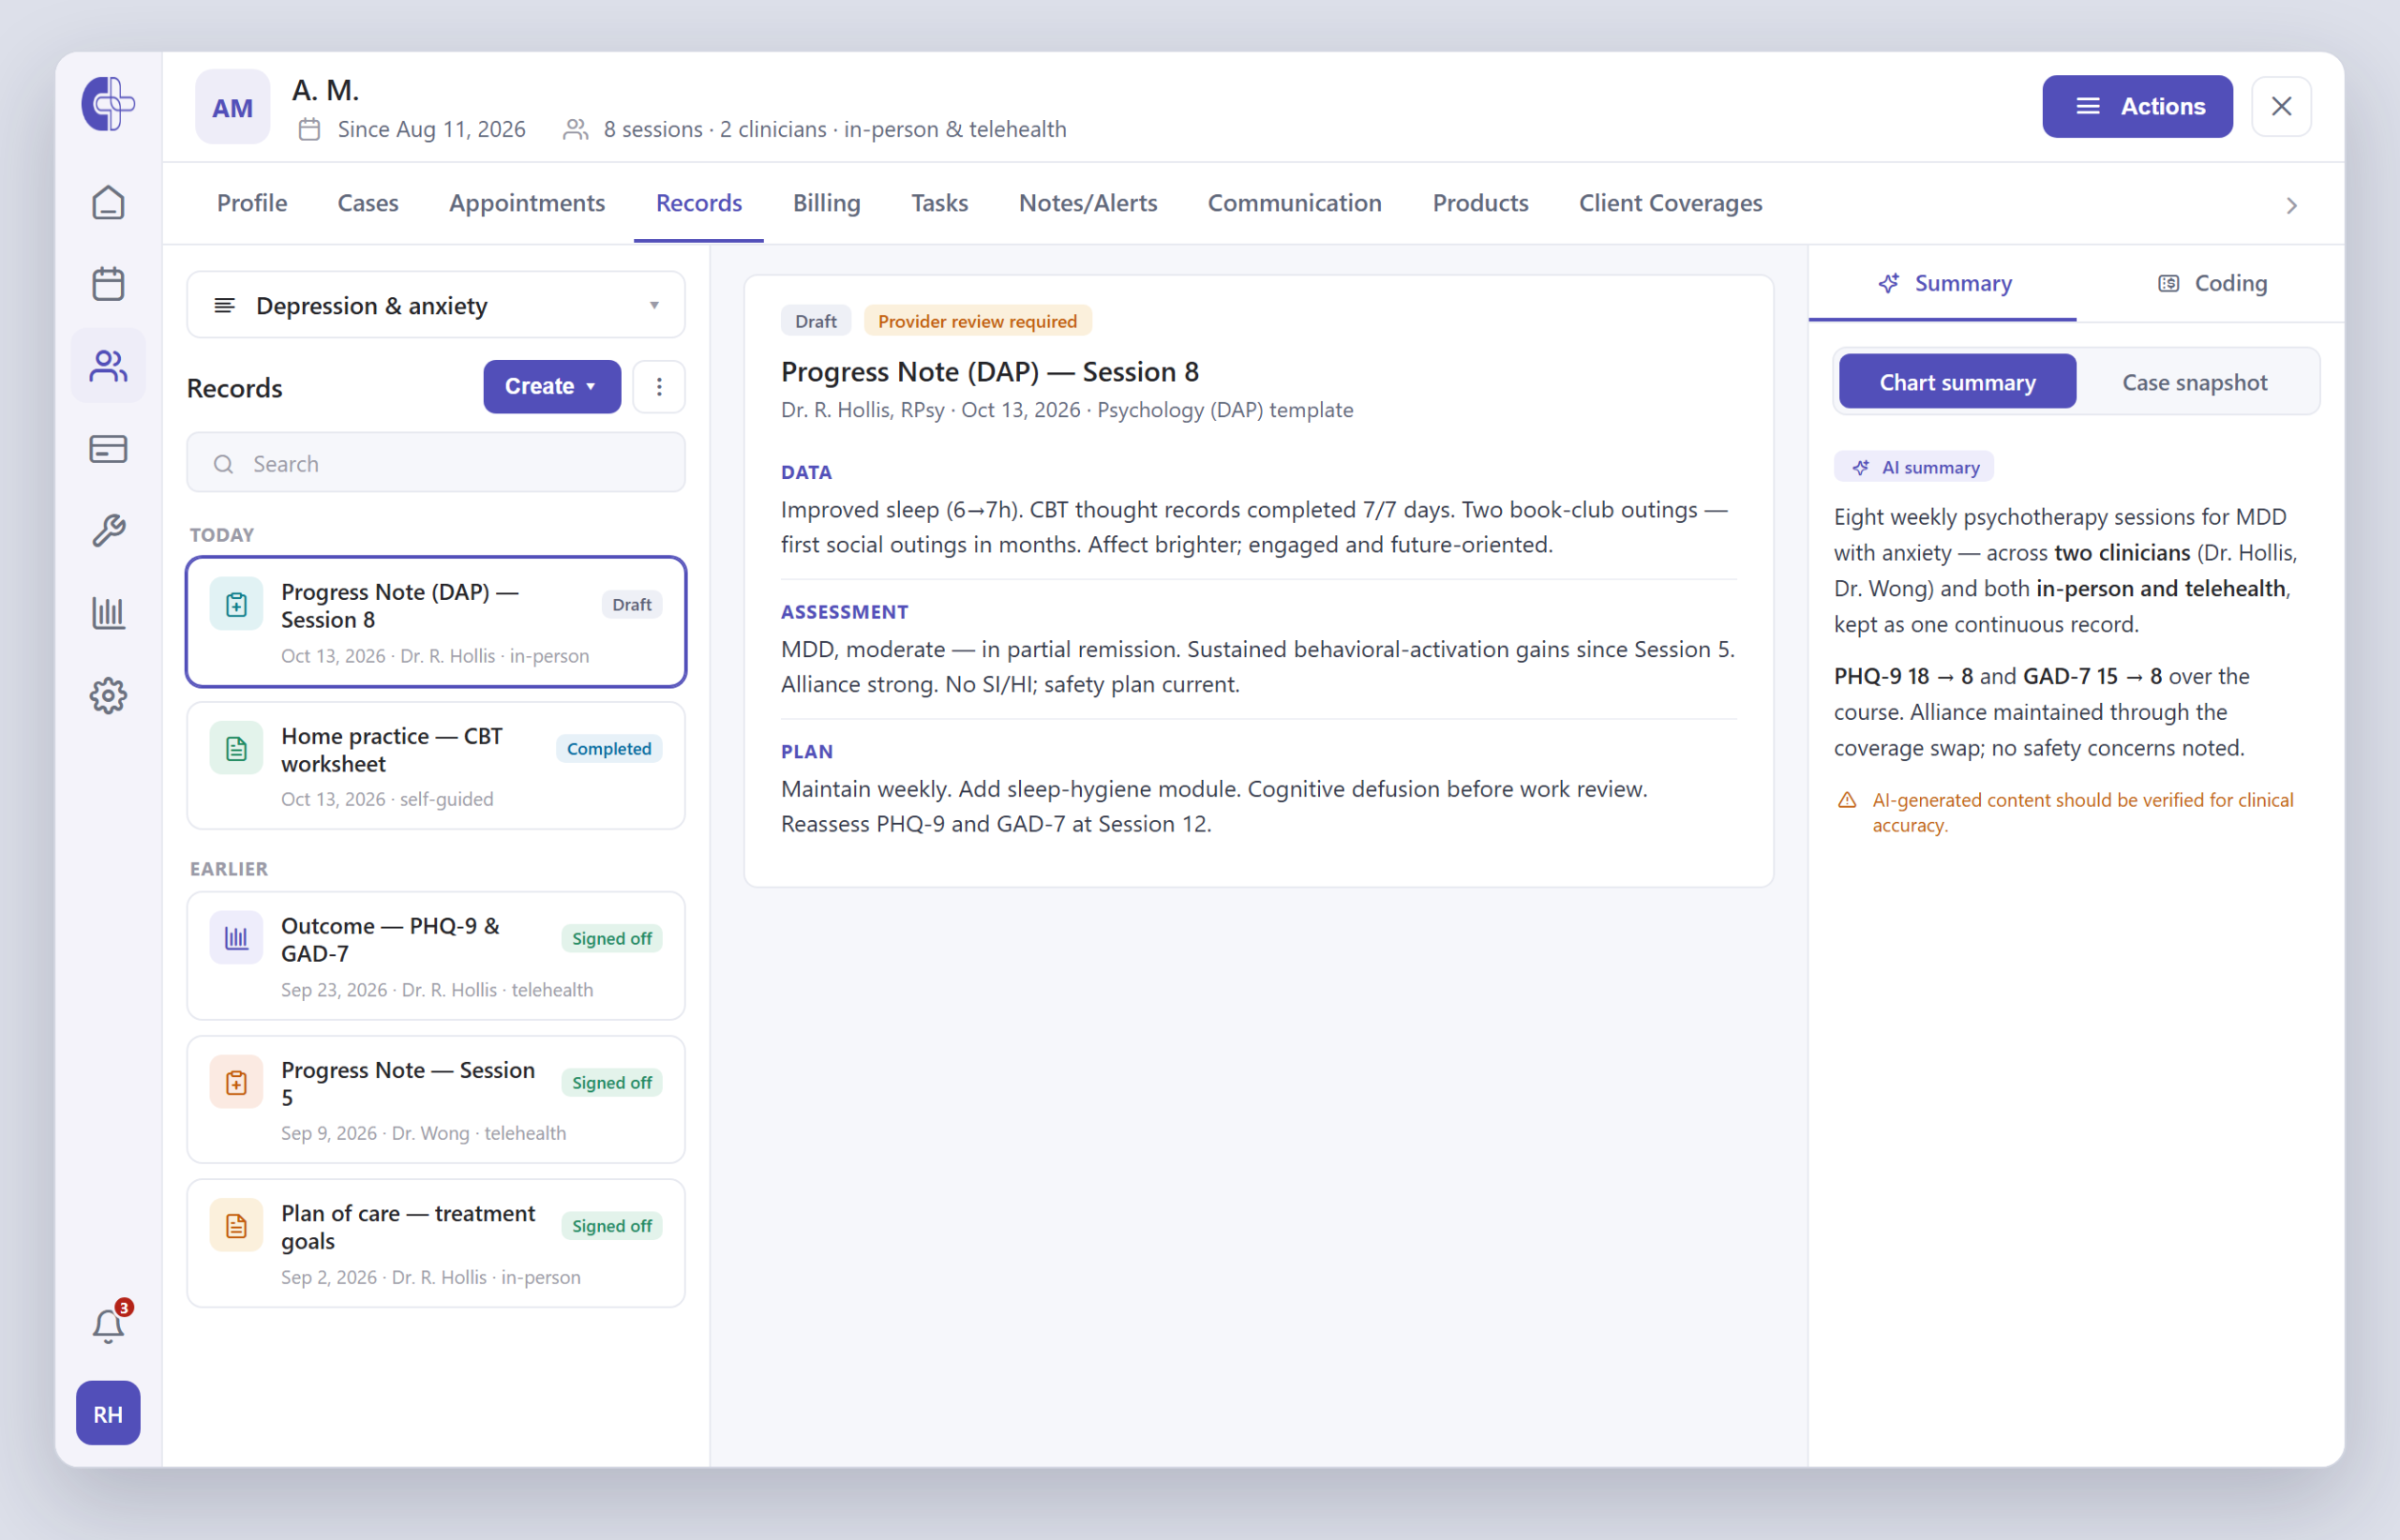This screenshot has height=1540, width=2400.
Task: Switch to Case snapshot view
Action: coord(2195,382)
